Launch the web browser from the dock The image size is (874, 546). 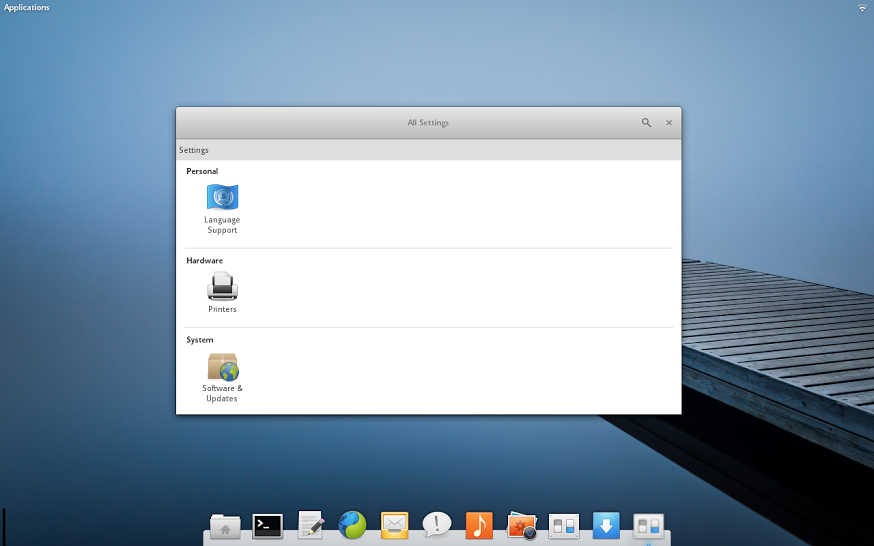pyautogui.click(x=352, y=525)
